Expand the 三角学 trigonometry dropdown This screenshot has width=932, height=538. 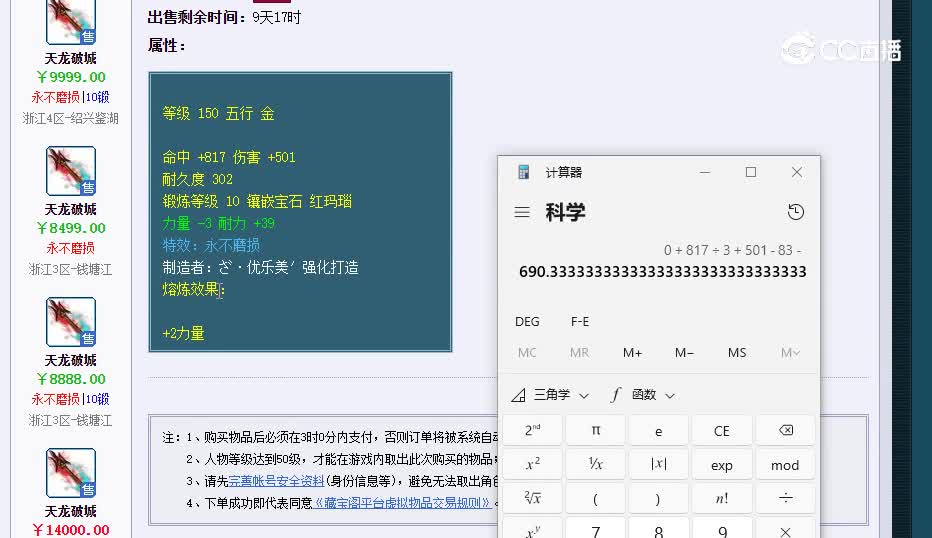coord(551,395)
